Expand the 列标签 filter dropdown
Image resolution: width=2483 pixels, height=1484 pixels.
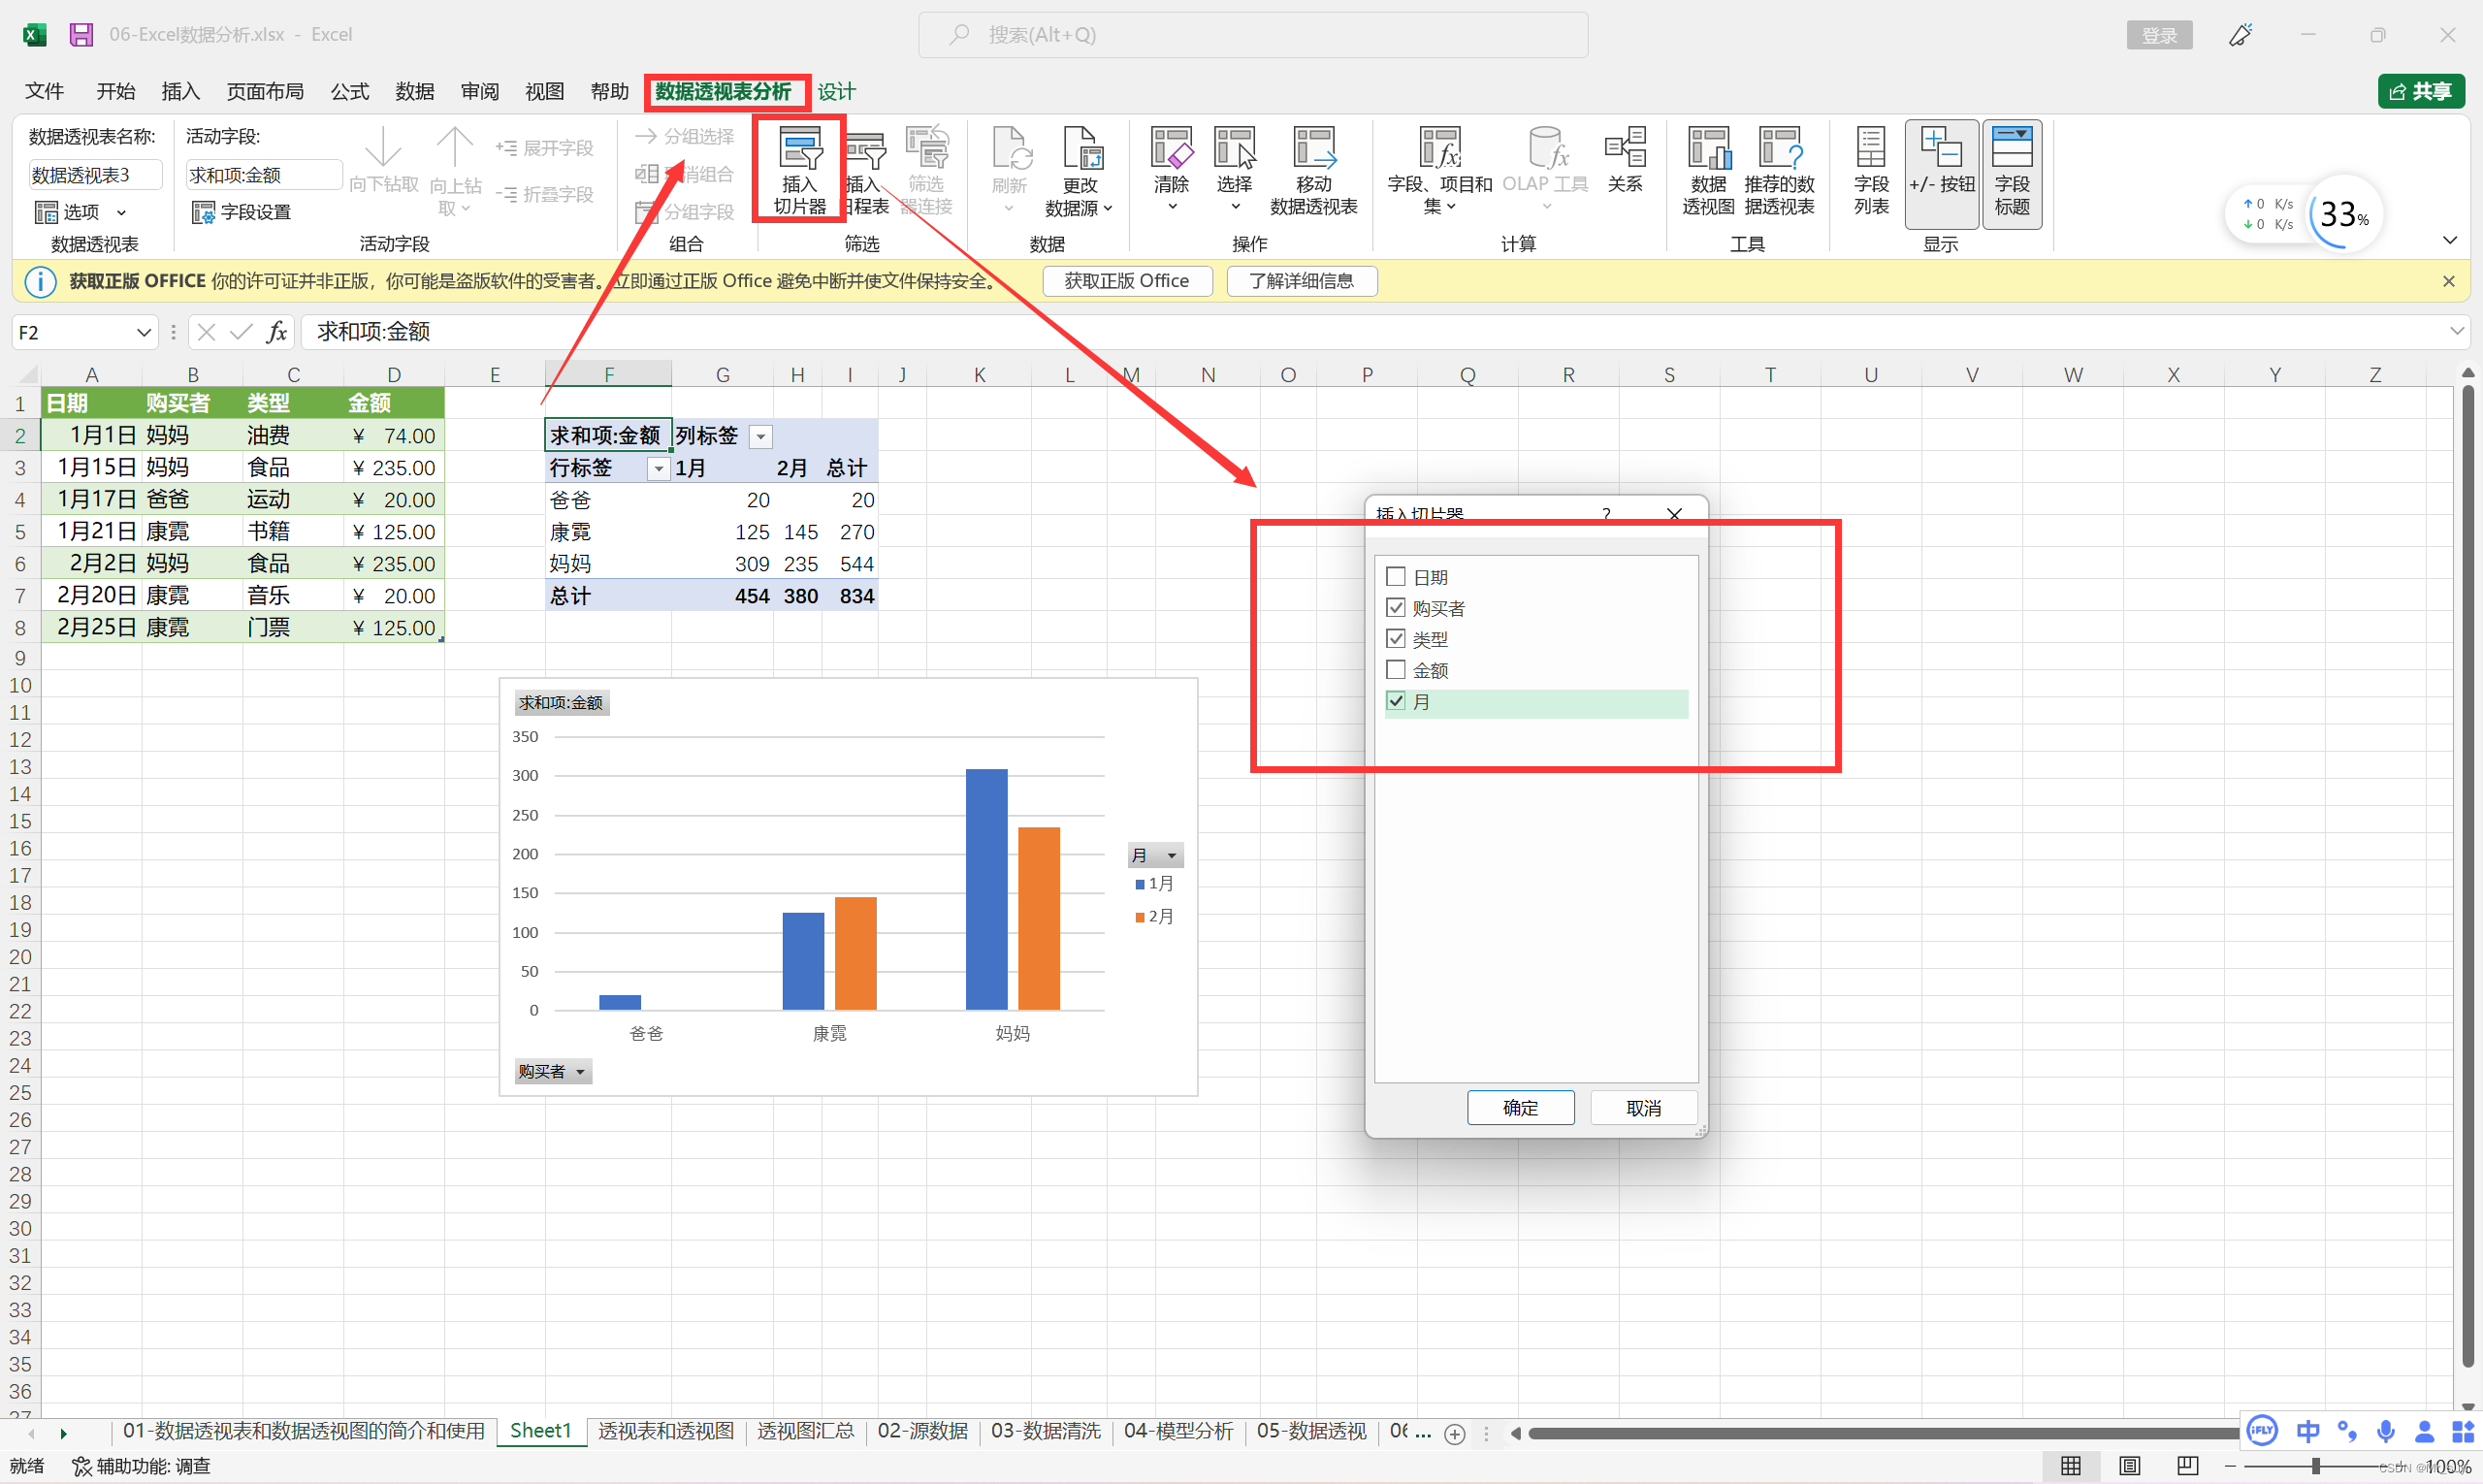coord(761,437)
